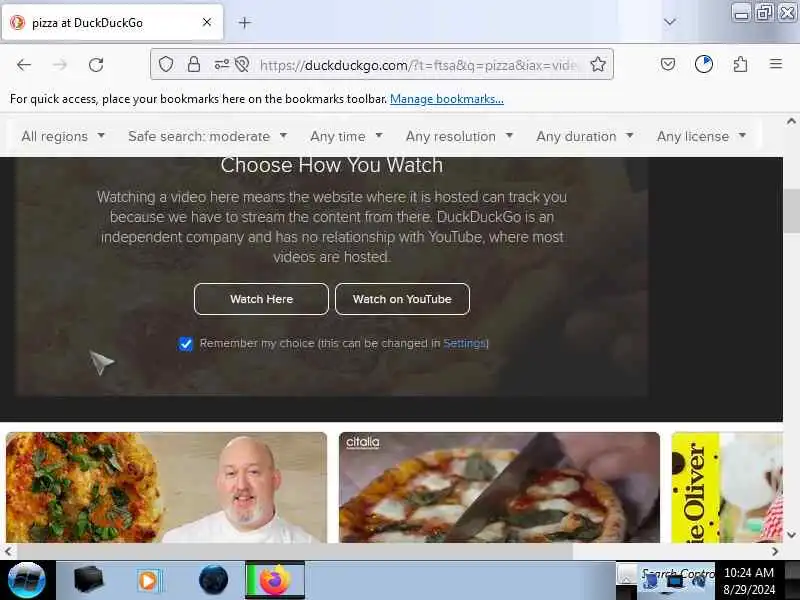Expand the Any license filter
Screen dimensions: 800x600
pos(702,136)
